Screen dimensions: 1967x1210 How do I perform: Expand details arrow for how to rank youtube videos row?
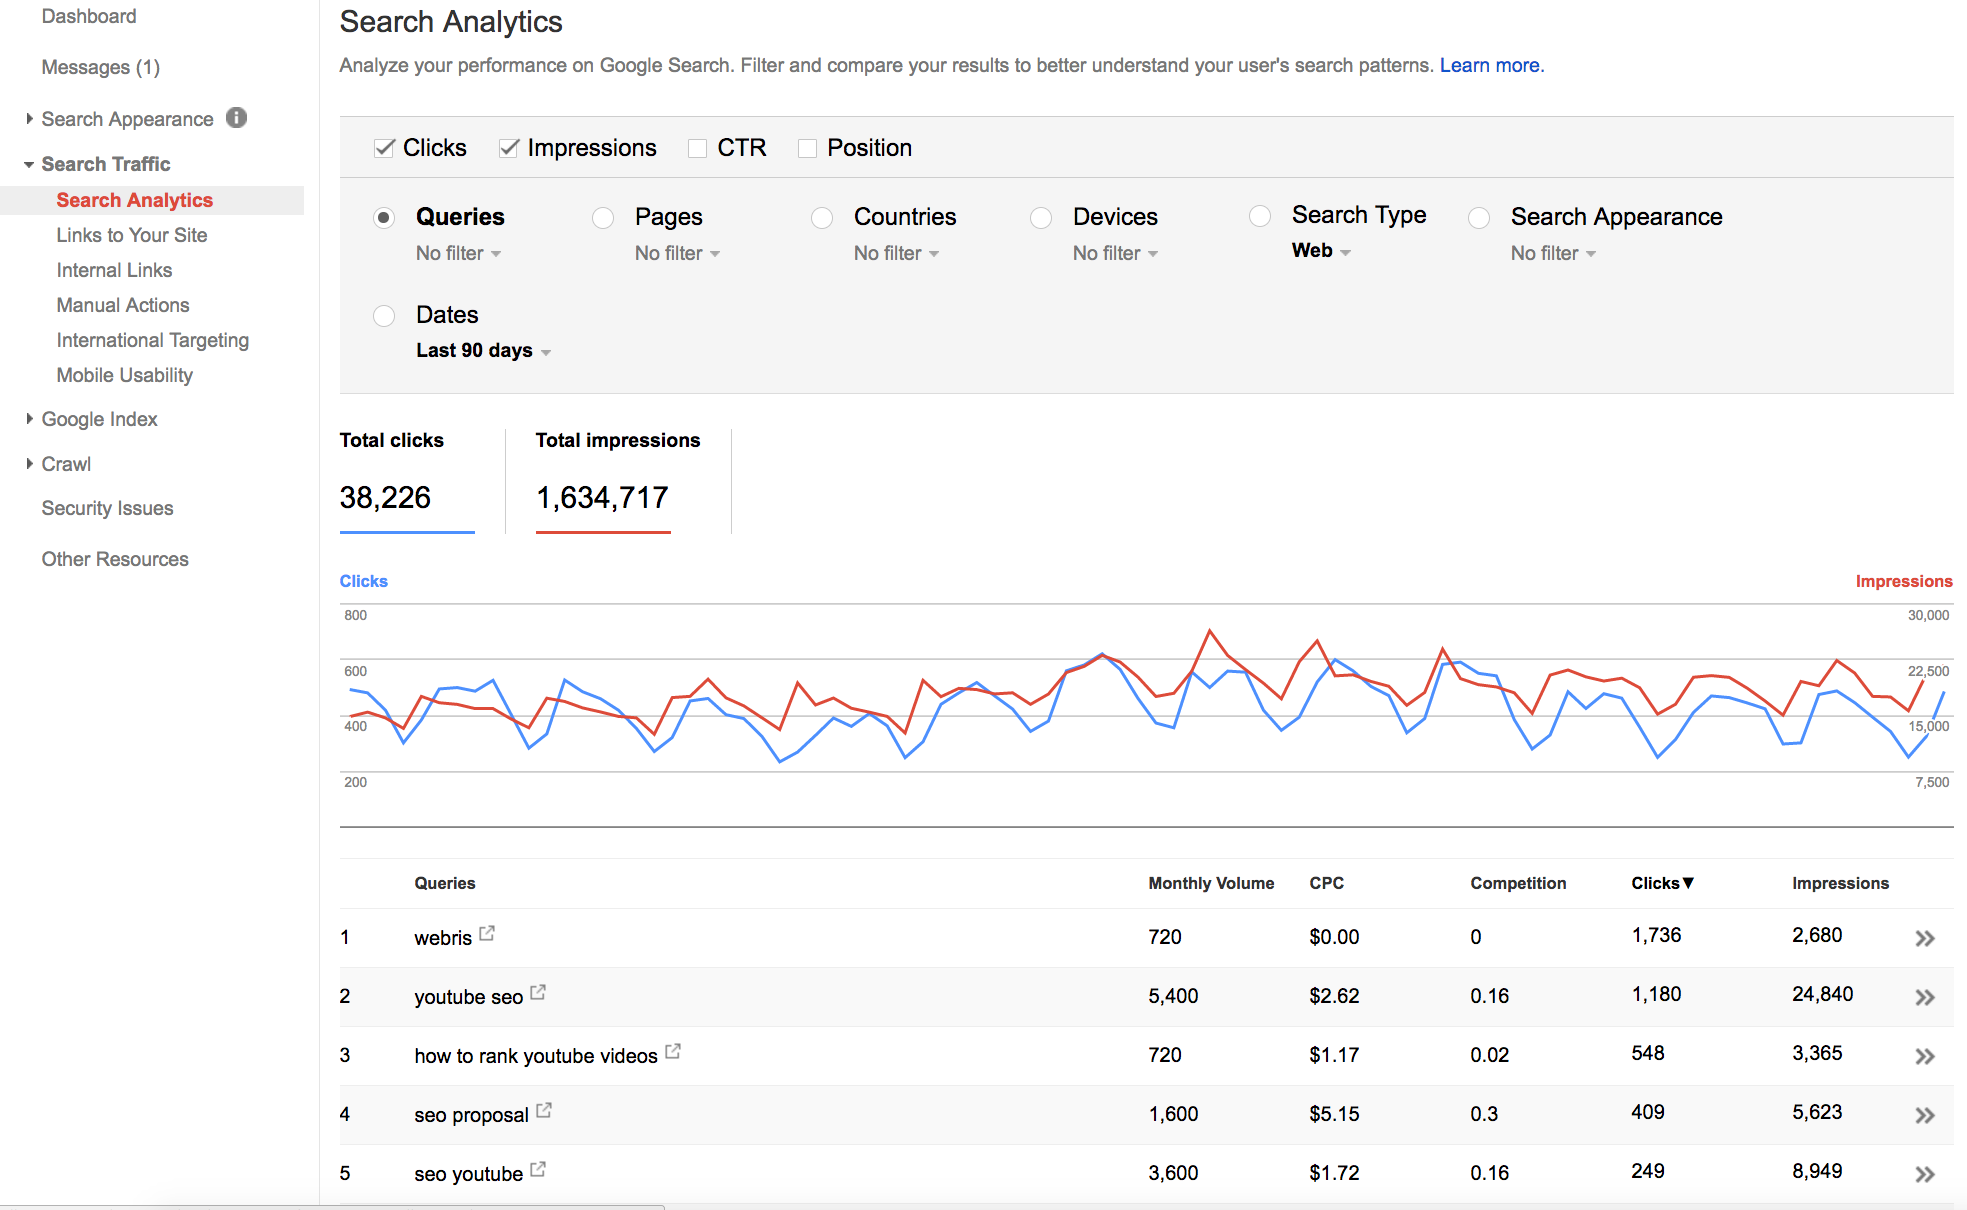[1925, 1056]
